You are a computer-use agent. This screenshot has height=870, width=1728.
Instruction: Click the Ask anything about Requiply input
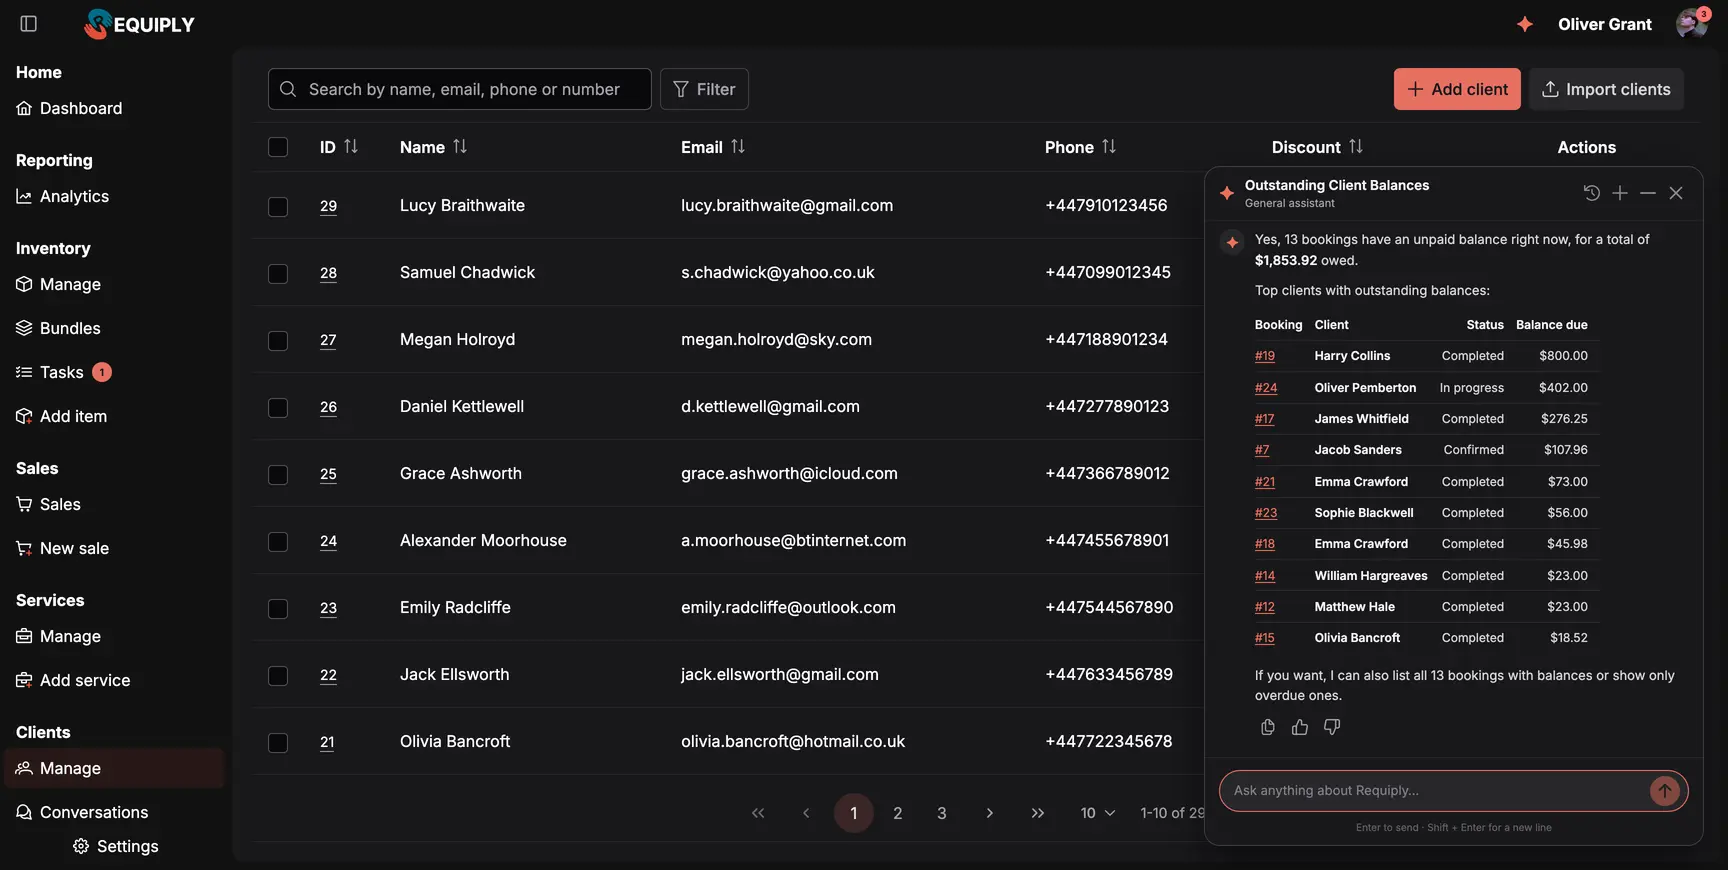(1436, 791)
